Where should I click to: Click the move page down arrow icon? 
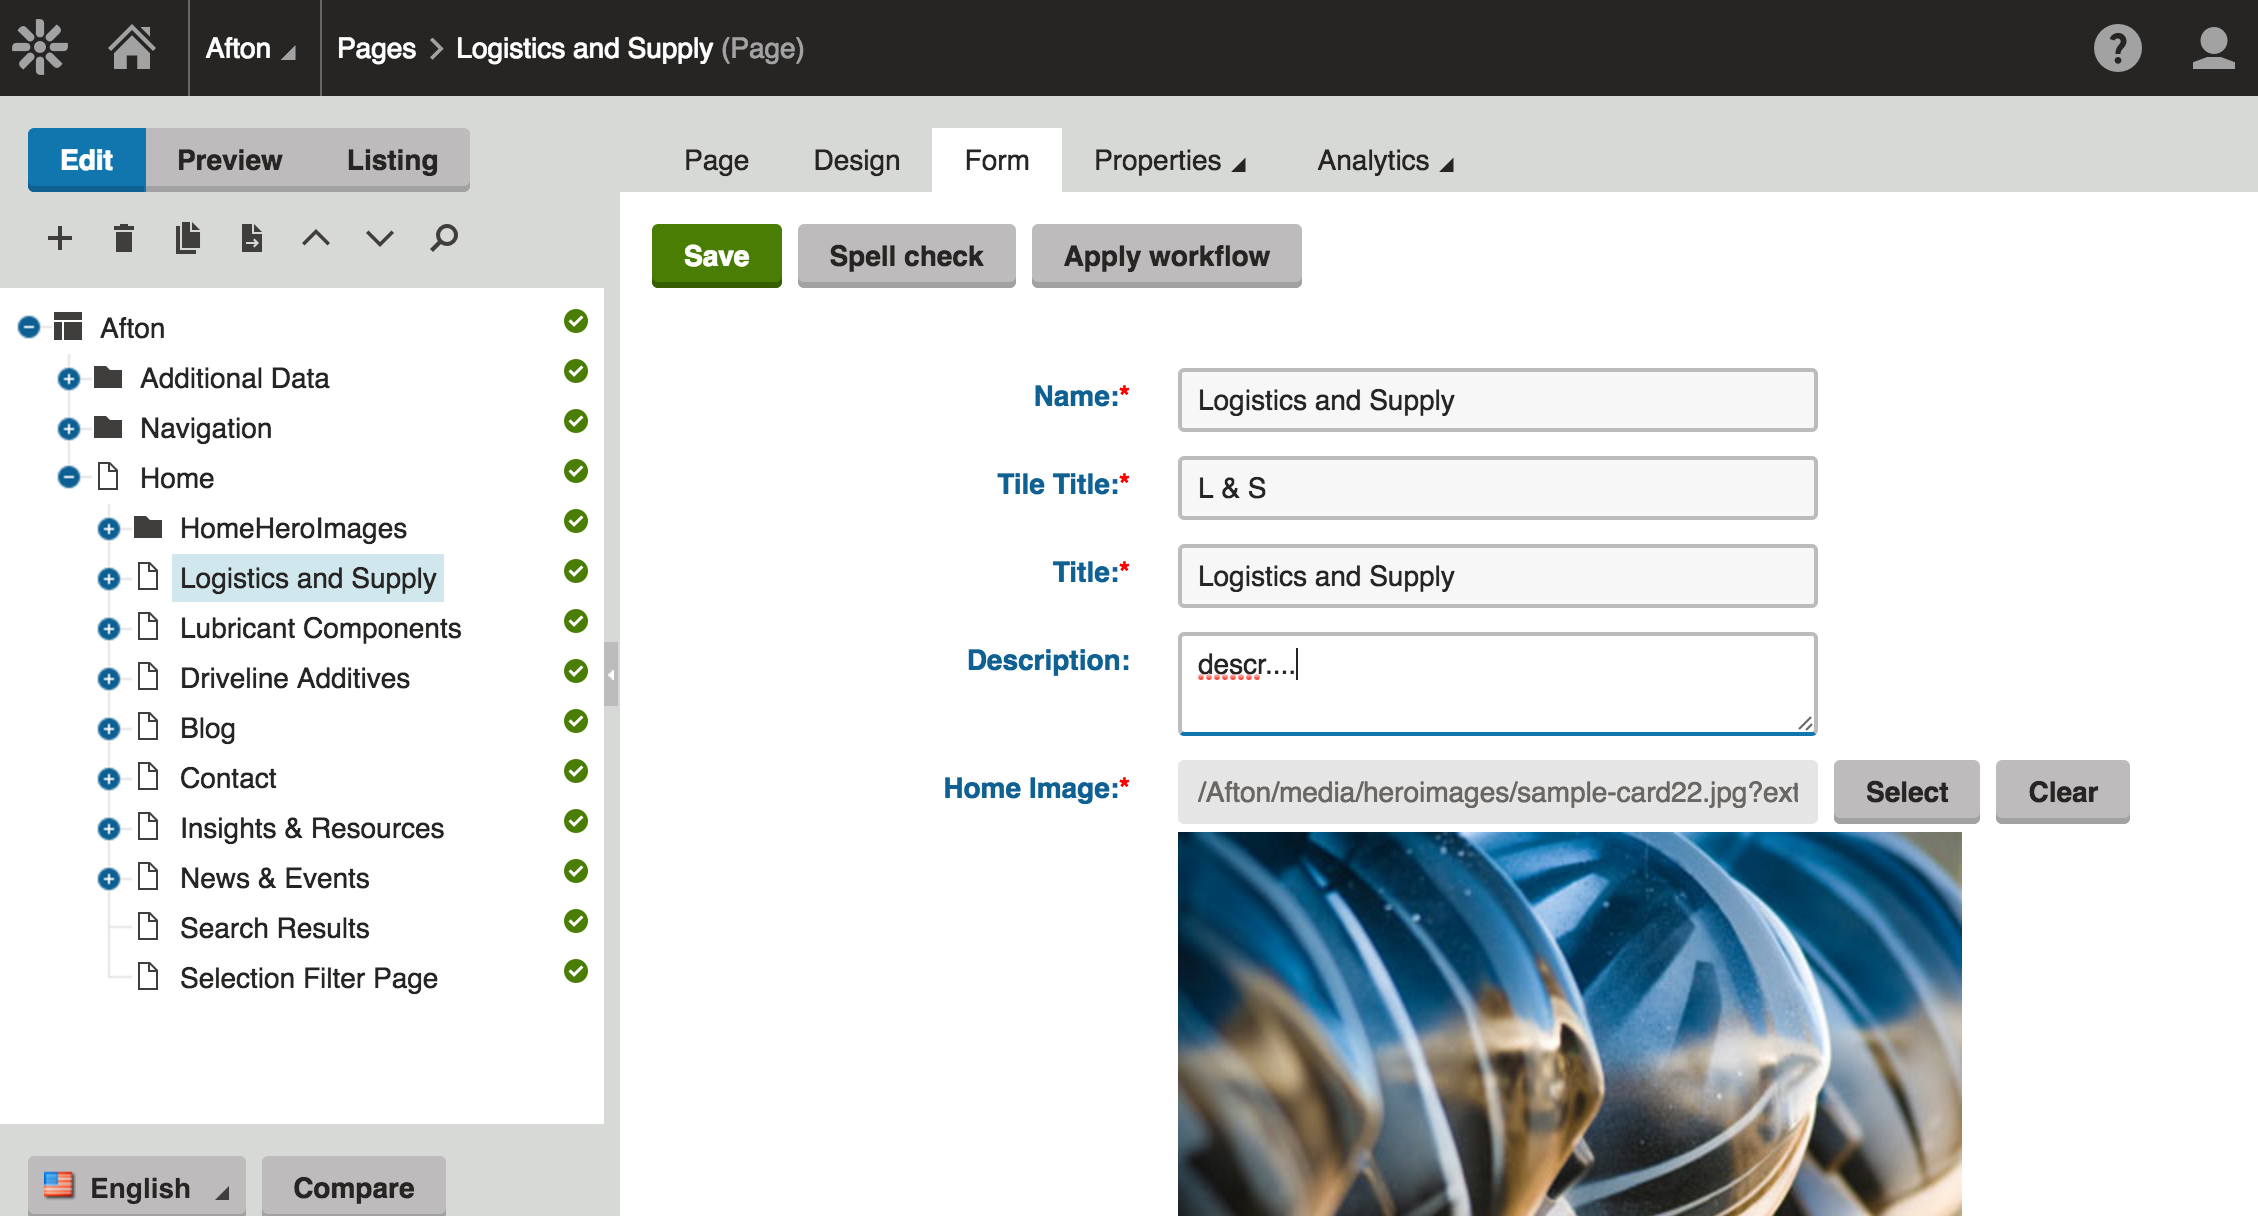[x=380, y=238]
